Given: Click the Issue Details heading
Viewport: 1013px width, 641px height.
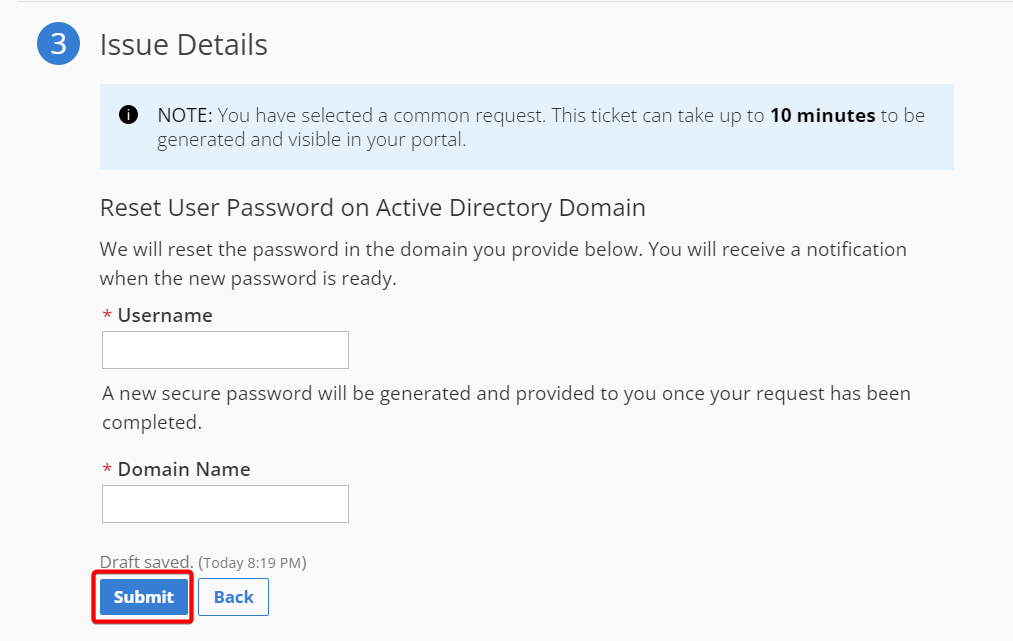Looking at the screenshot, I should (x=183, y=45).
